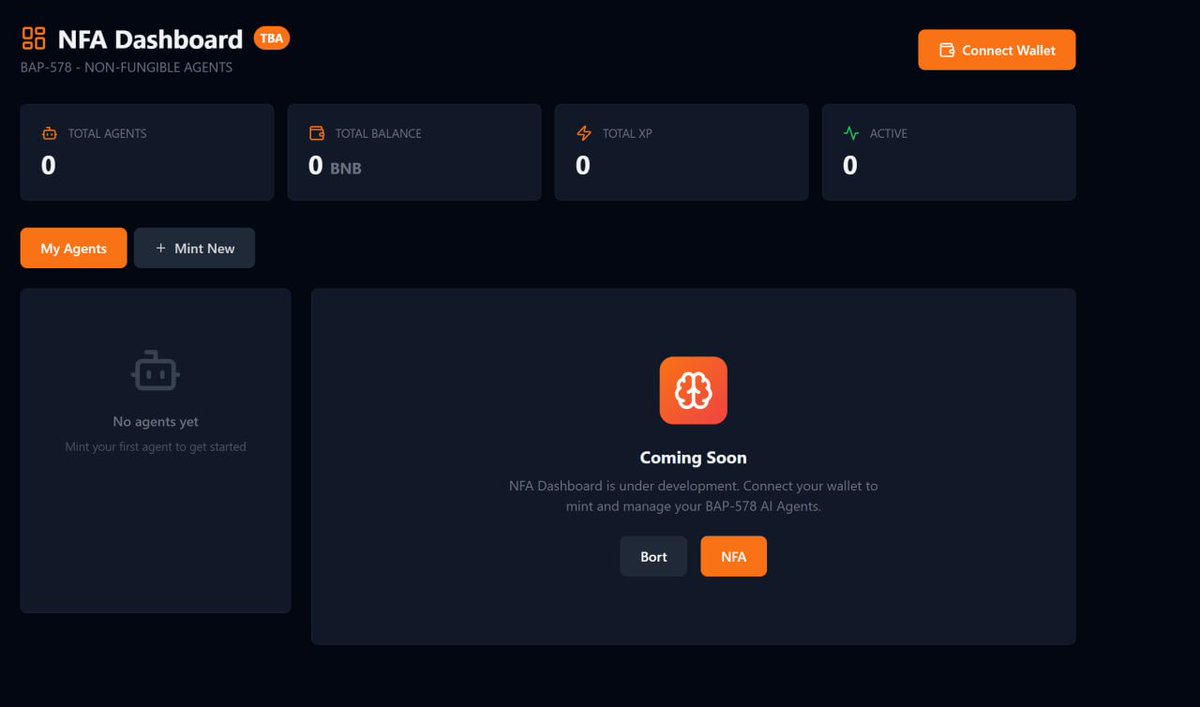Click the under development description text

click(693, 496)
